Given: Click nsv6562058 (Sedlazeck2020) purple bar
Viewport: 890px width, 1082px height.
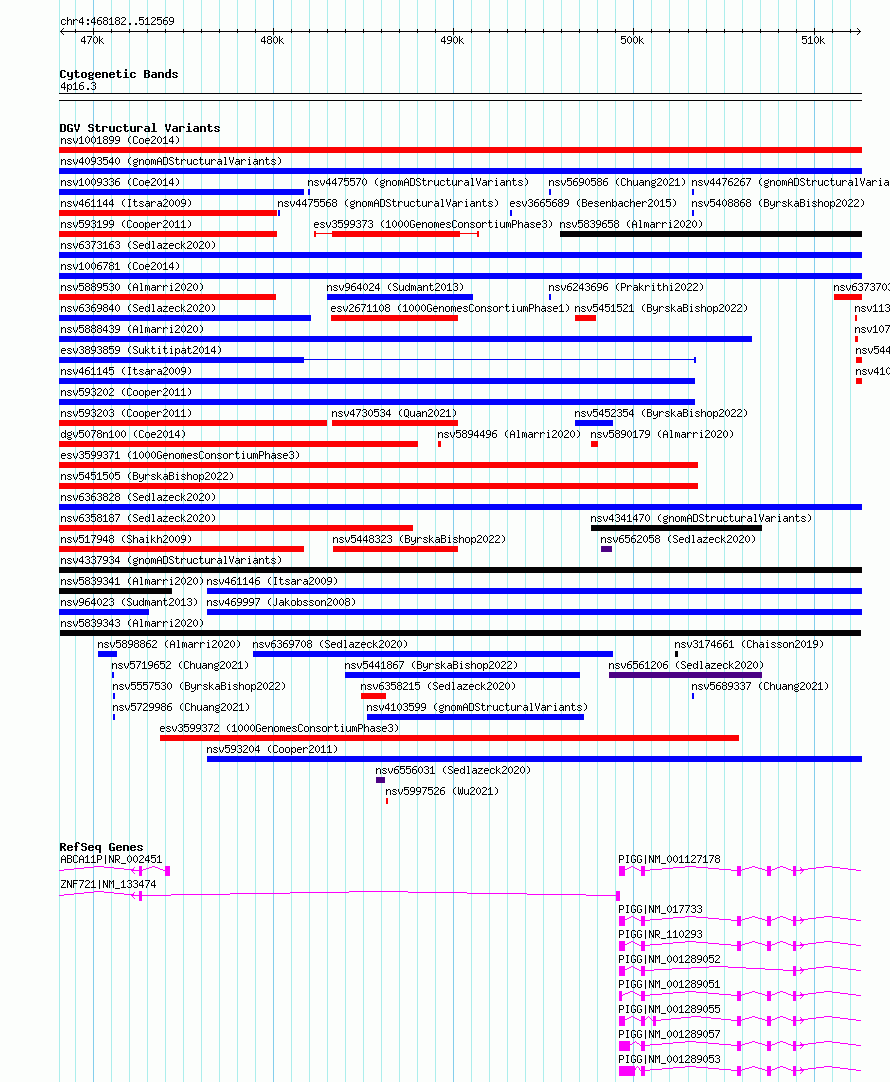Looking at the screenshot, I should [606, 549].
